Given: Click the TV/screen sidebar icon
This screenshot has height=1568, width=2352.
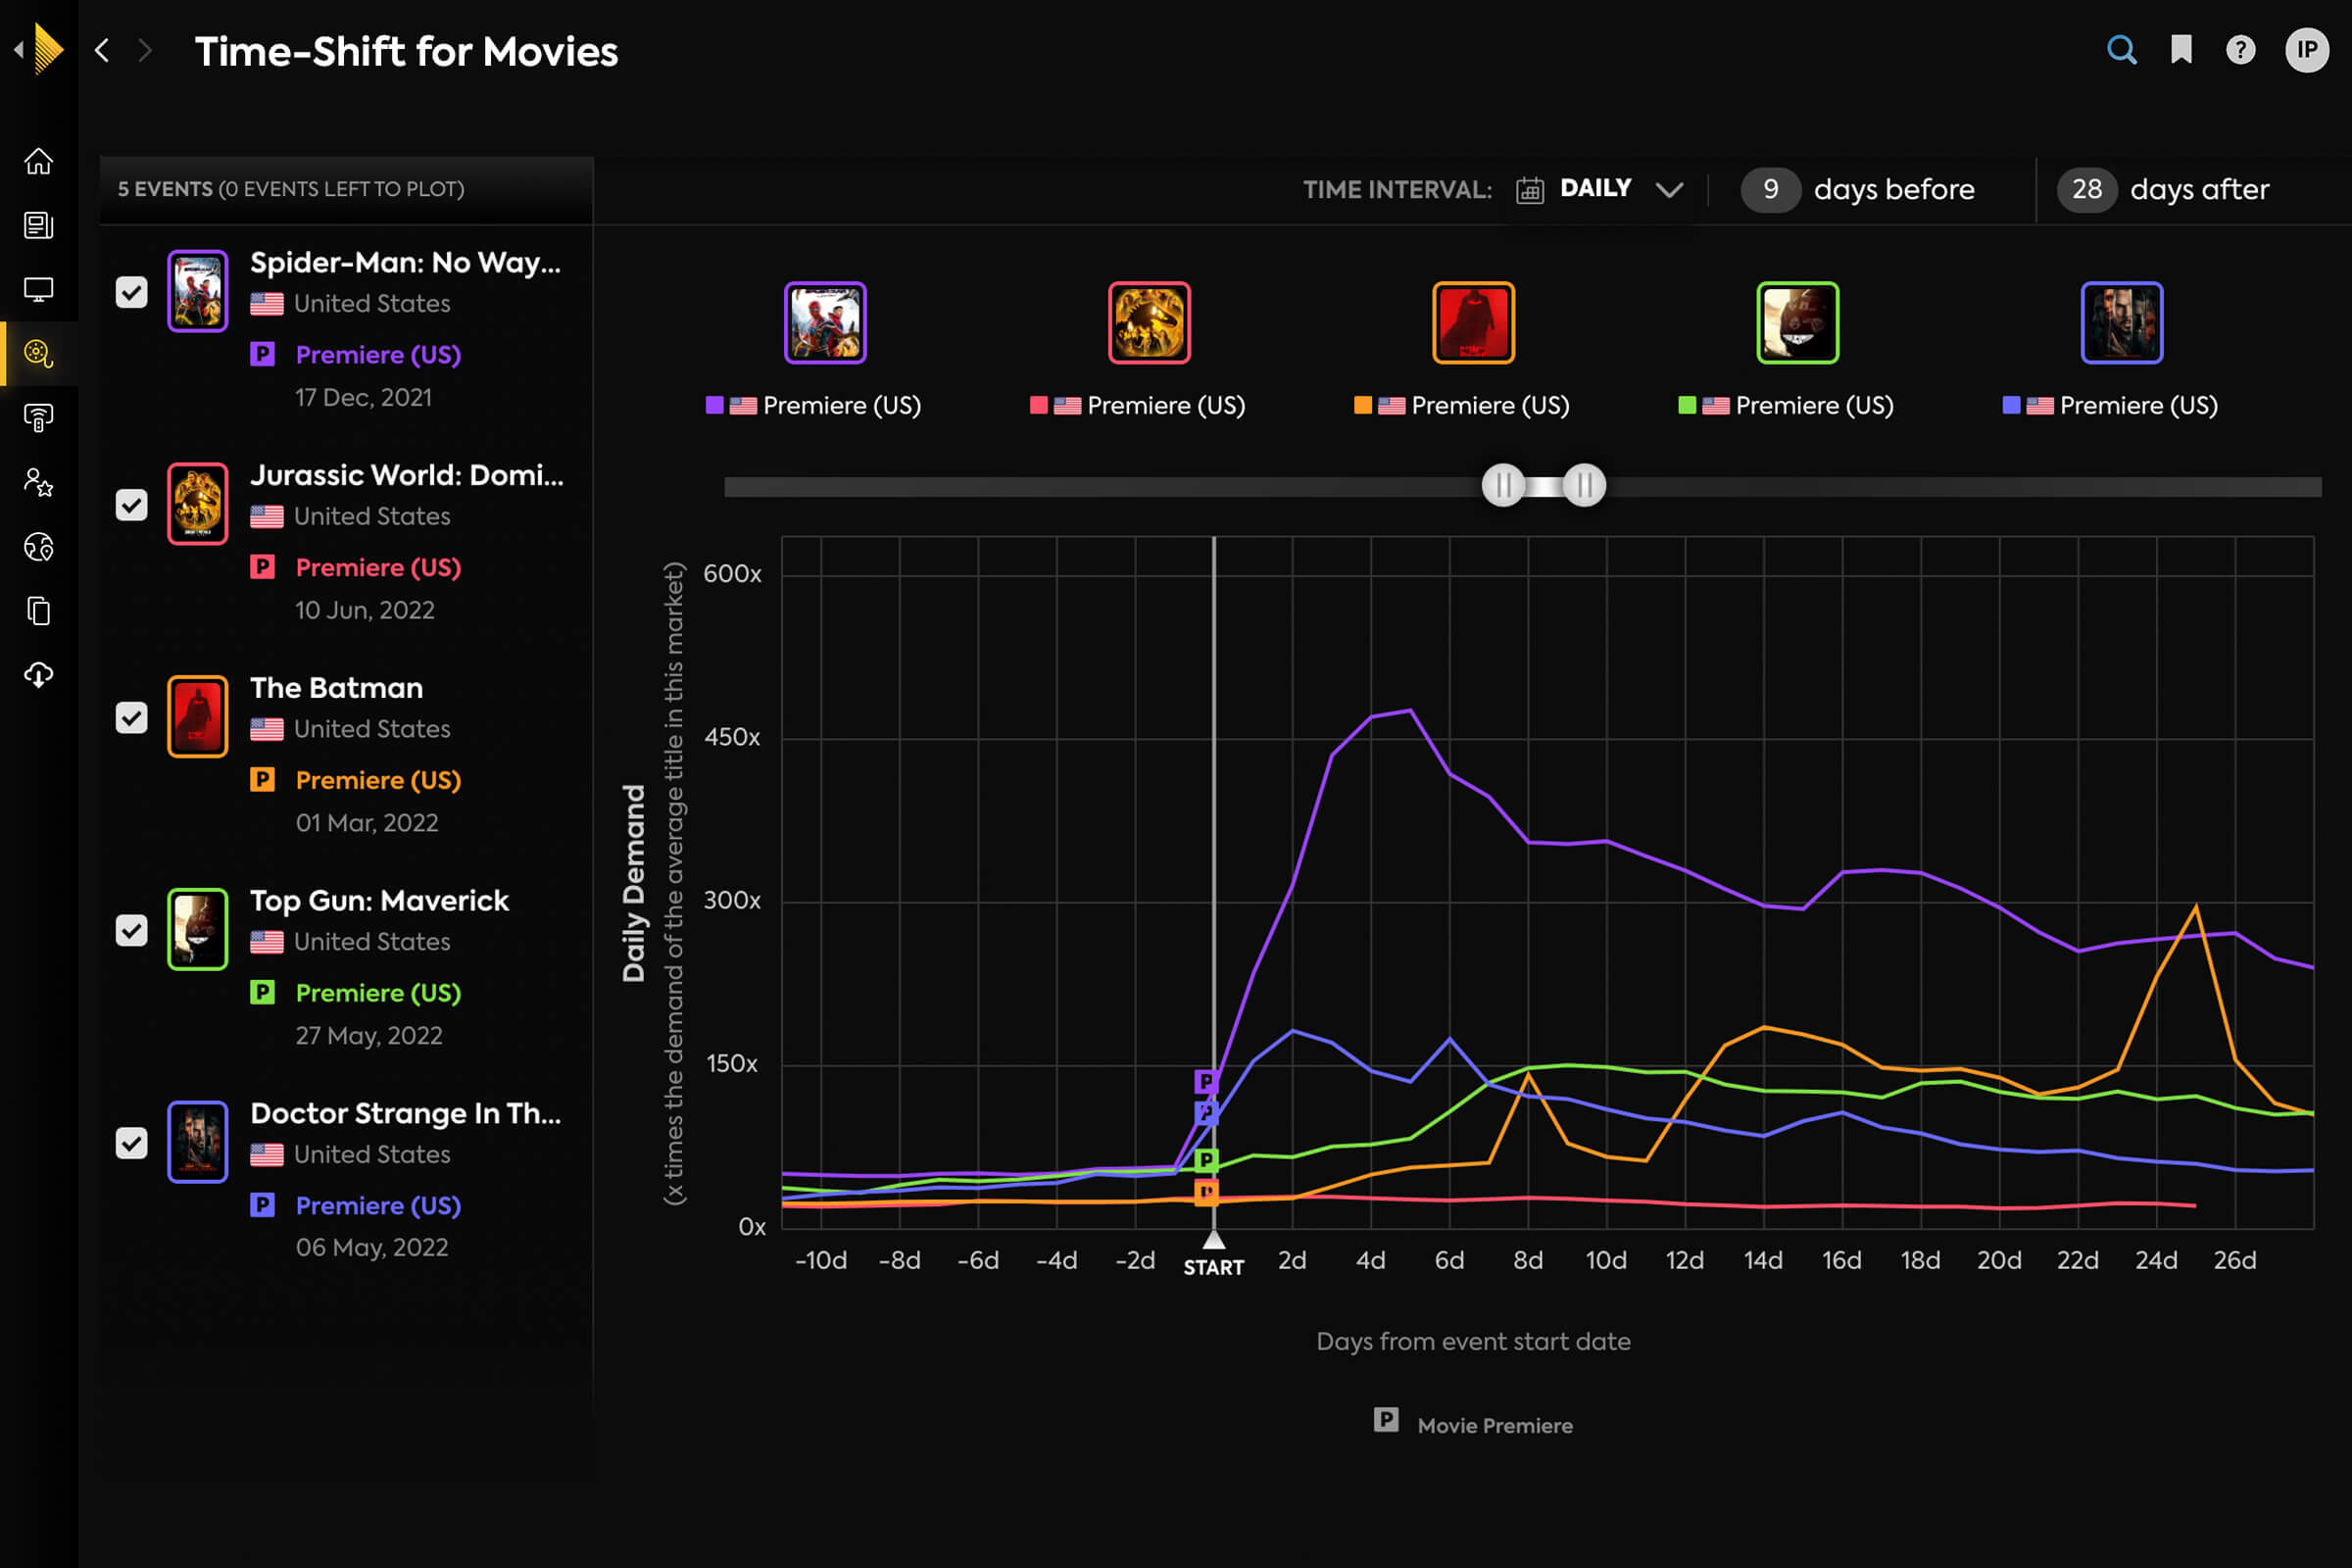Looking at the screenshot, I should (38, 287).
